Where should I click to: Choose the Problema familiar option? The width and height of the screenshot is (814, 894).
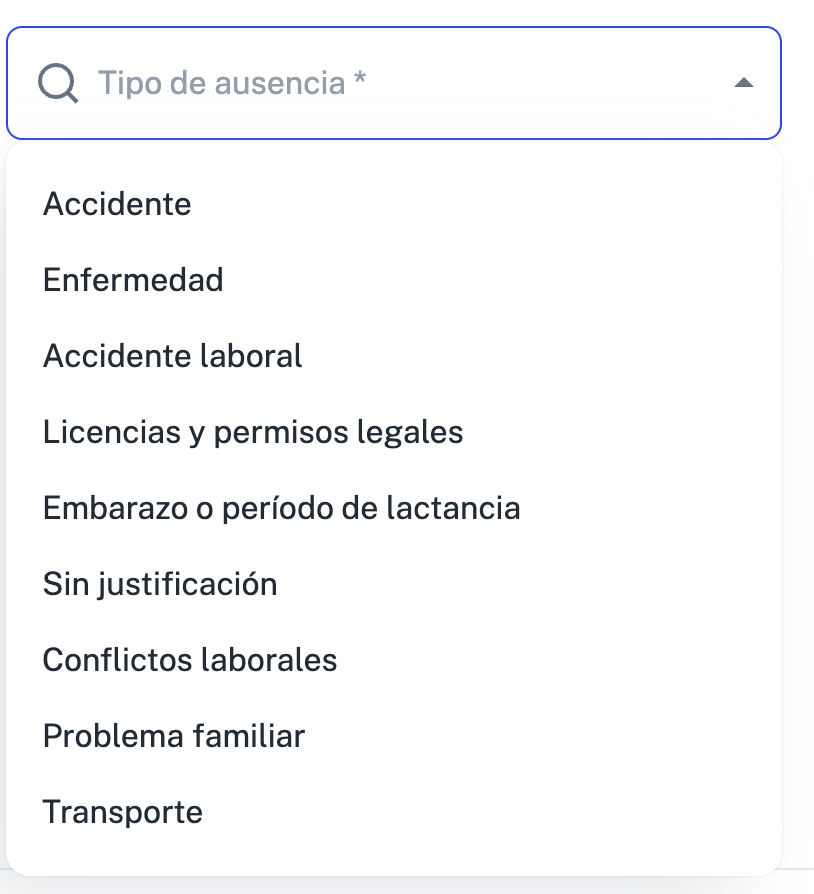(393, 735)
